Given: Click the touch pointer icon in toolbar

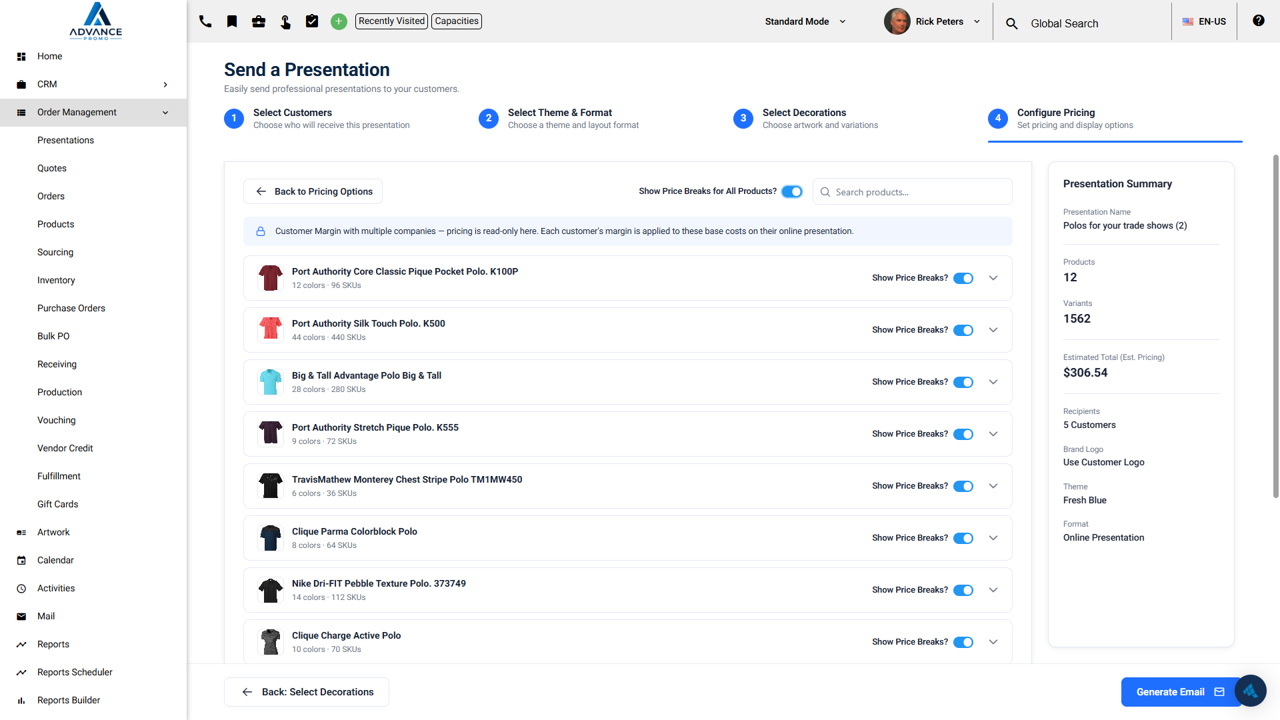Looking at the screenshot, I should coord(285,21).
